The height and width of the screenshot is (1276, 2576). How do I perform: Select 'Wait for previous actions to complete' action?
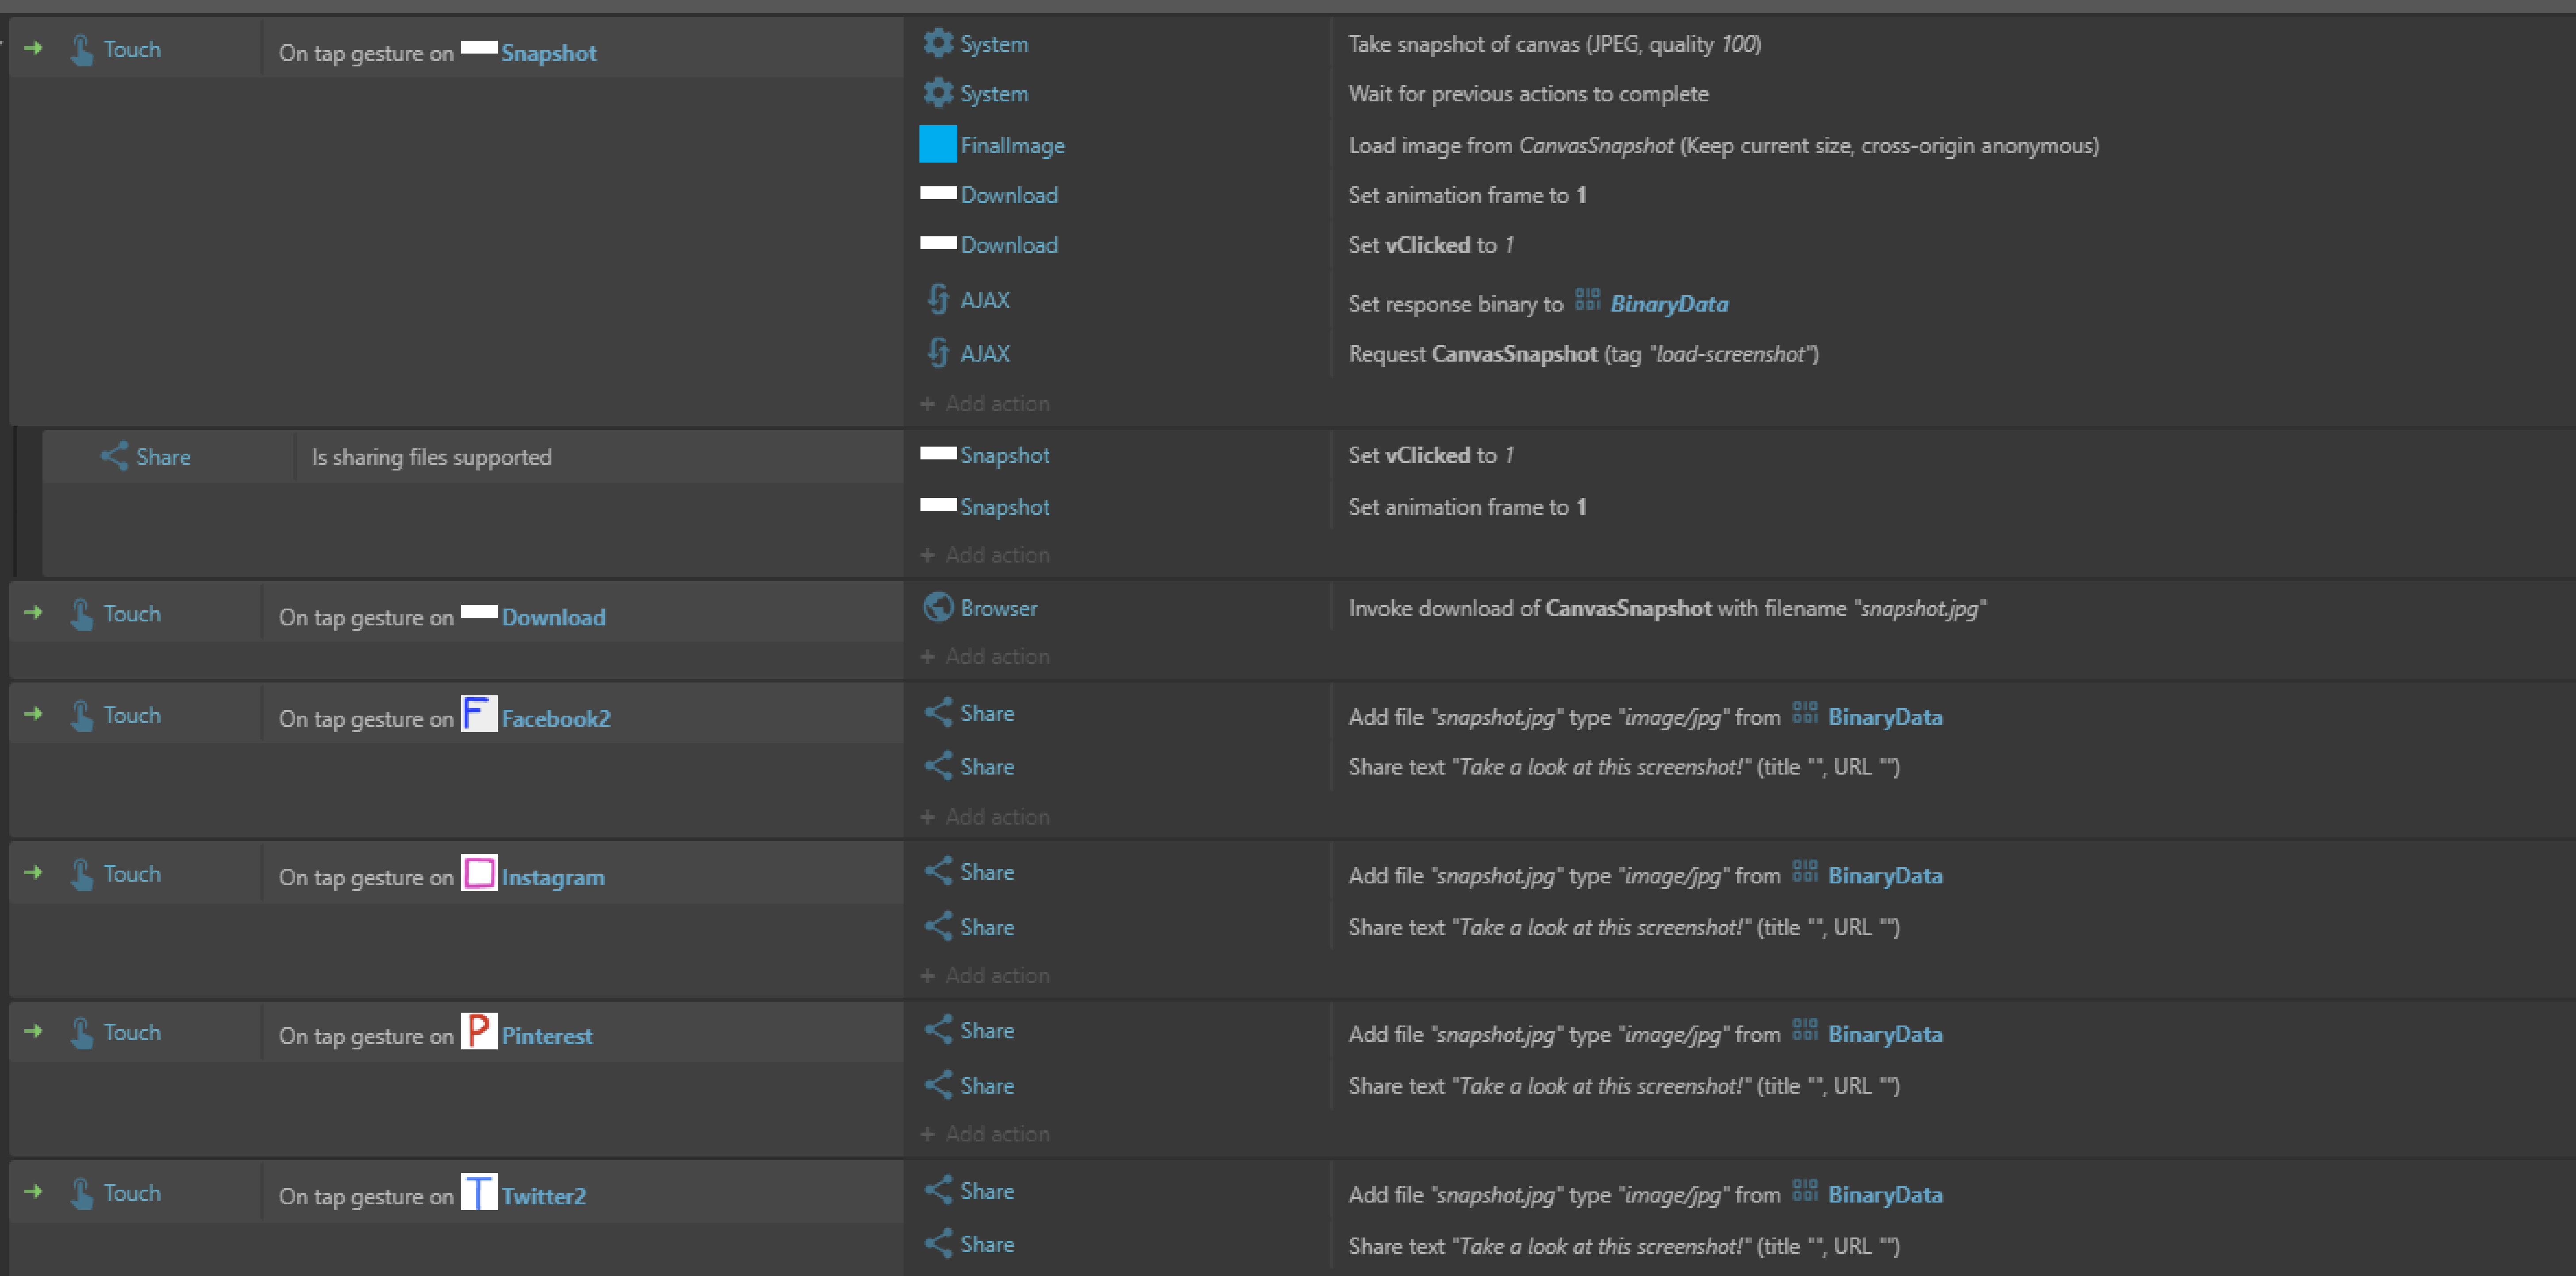click(1528, 94)
